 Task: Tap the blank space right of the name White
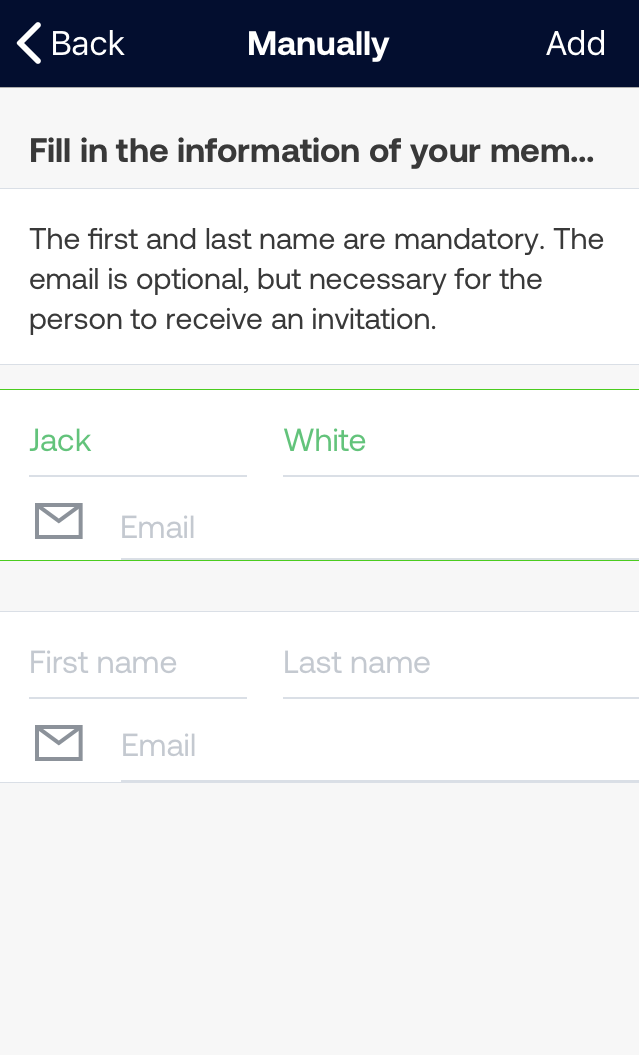pos(501,441)
